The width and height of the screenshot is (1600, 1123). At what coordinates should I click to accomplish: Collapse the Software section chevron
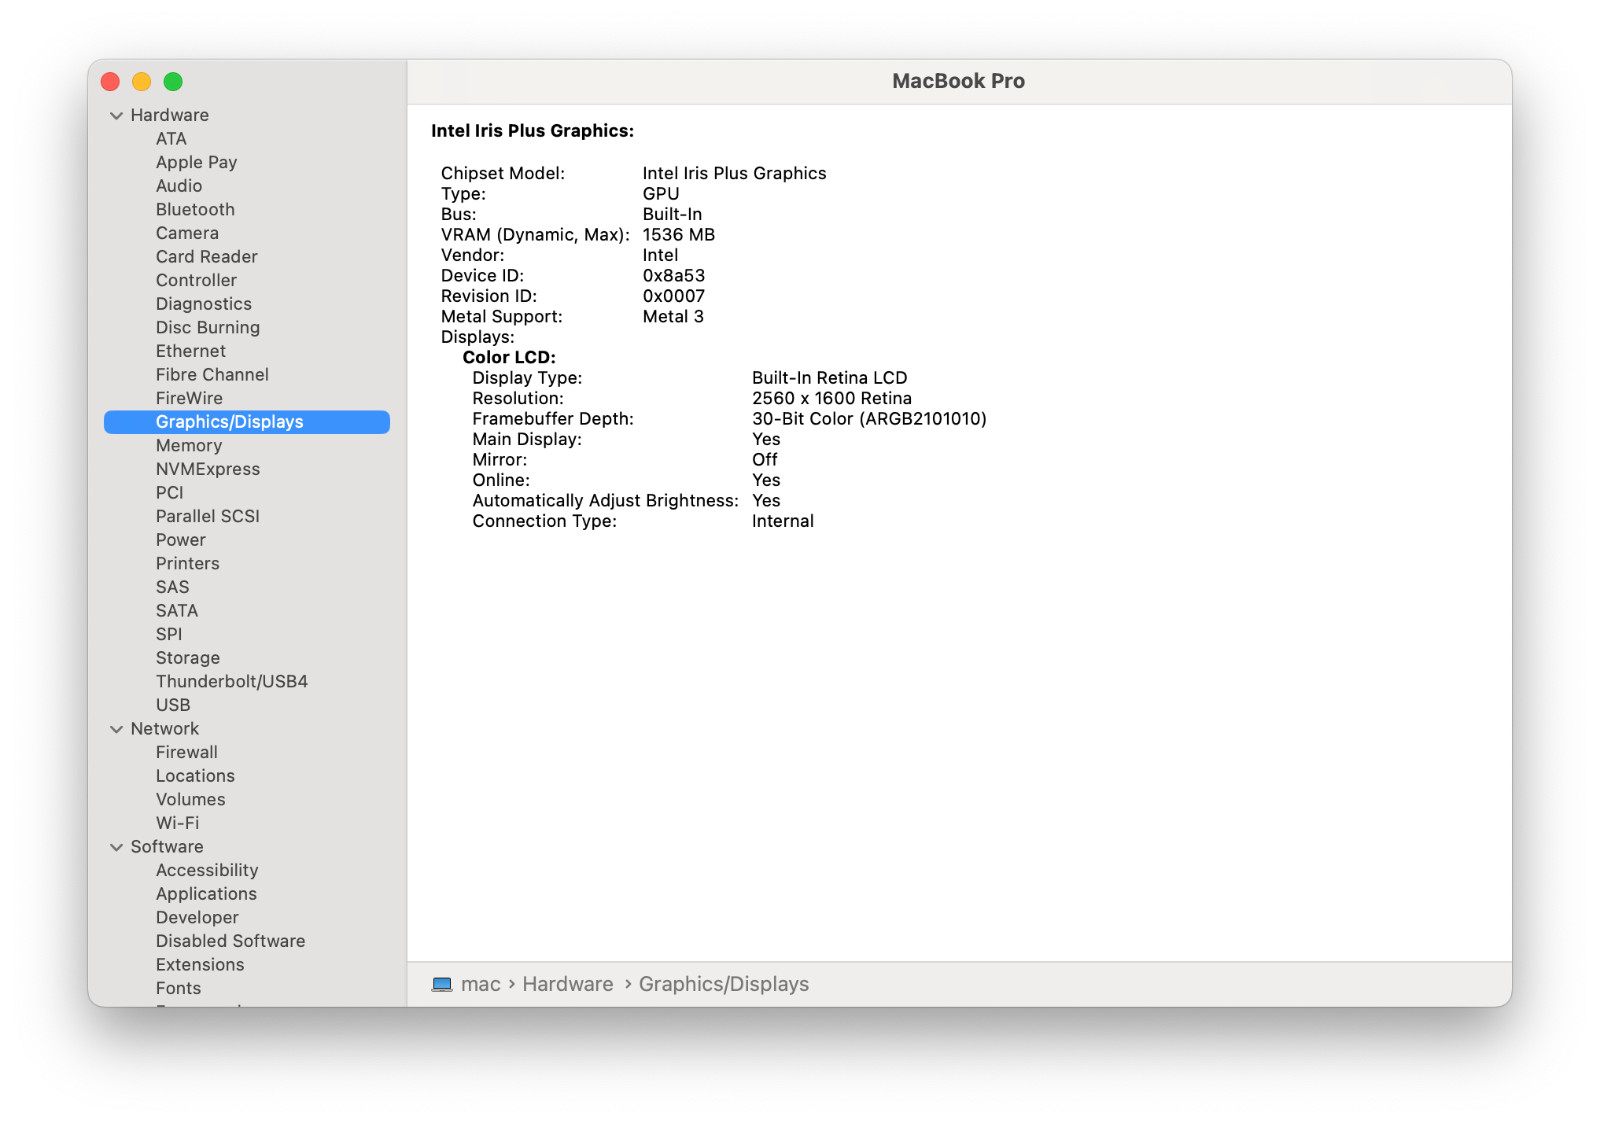[117, 848]
